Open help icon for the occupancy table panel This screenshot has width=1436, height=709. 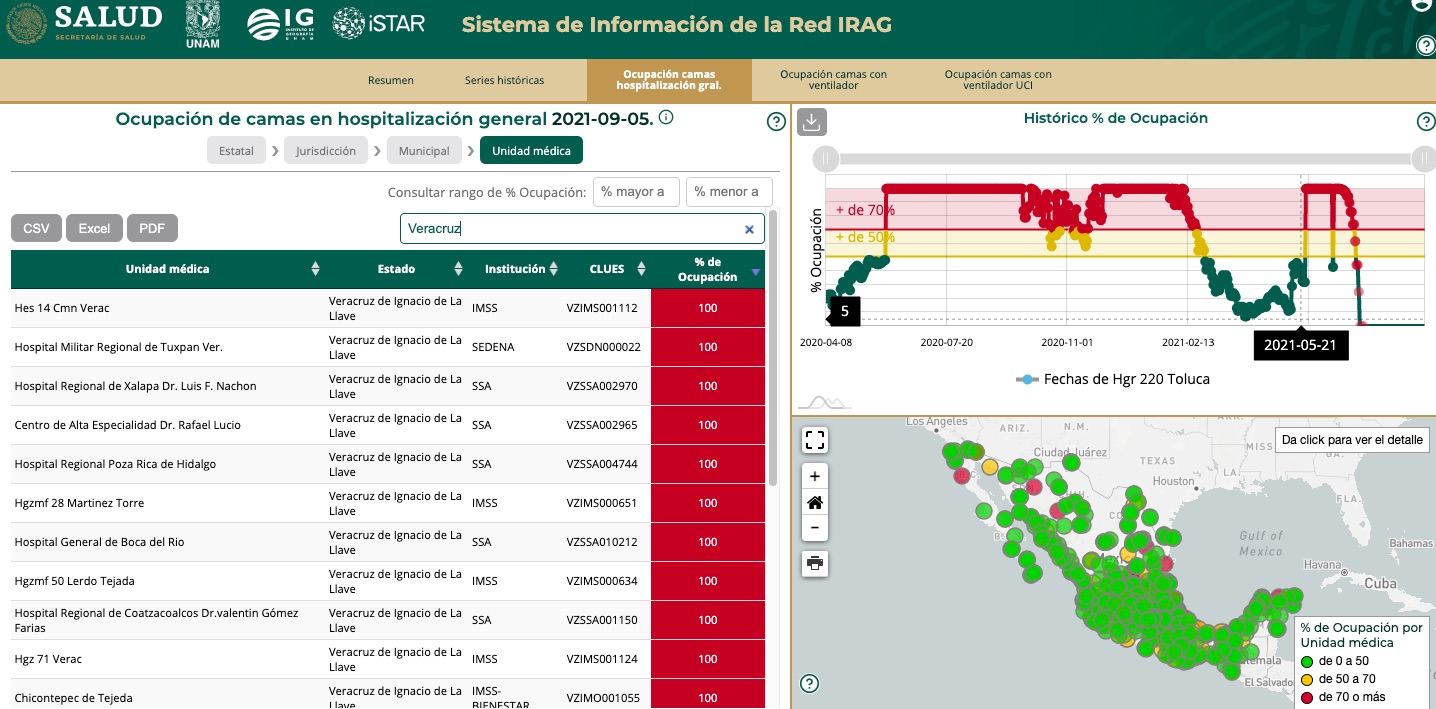[x=776, y=122]
